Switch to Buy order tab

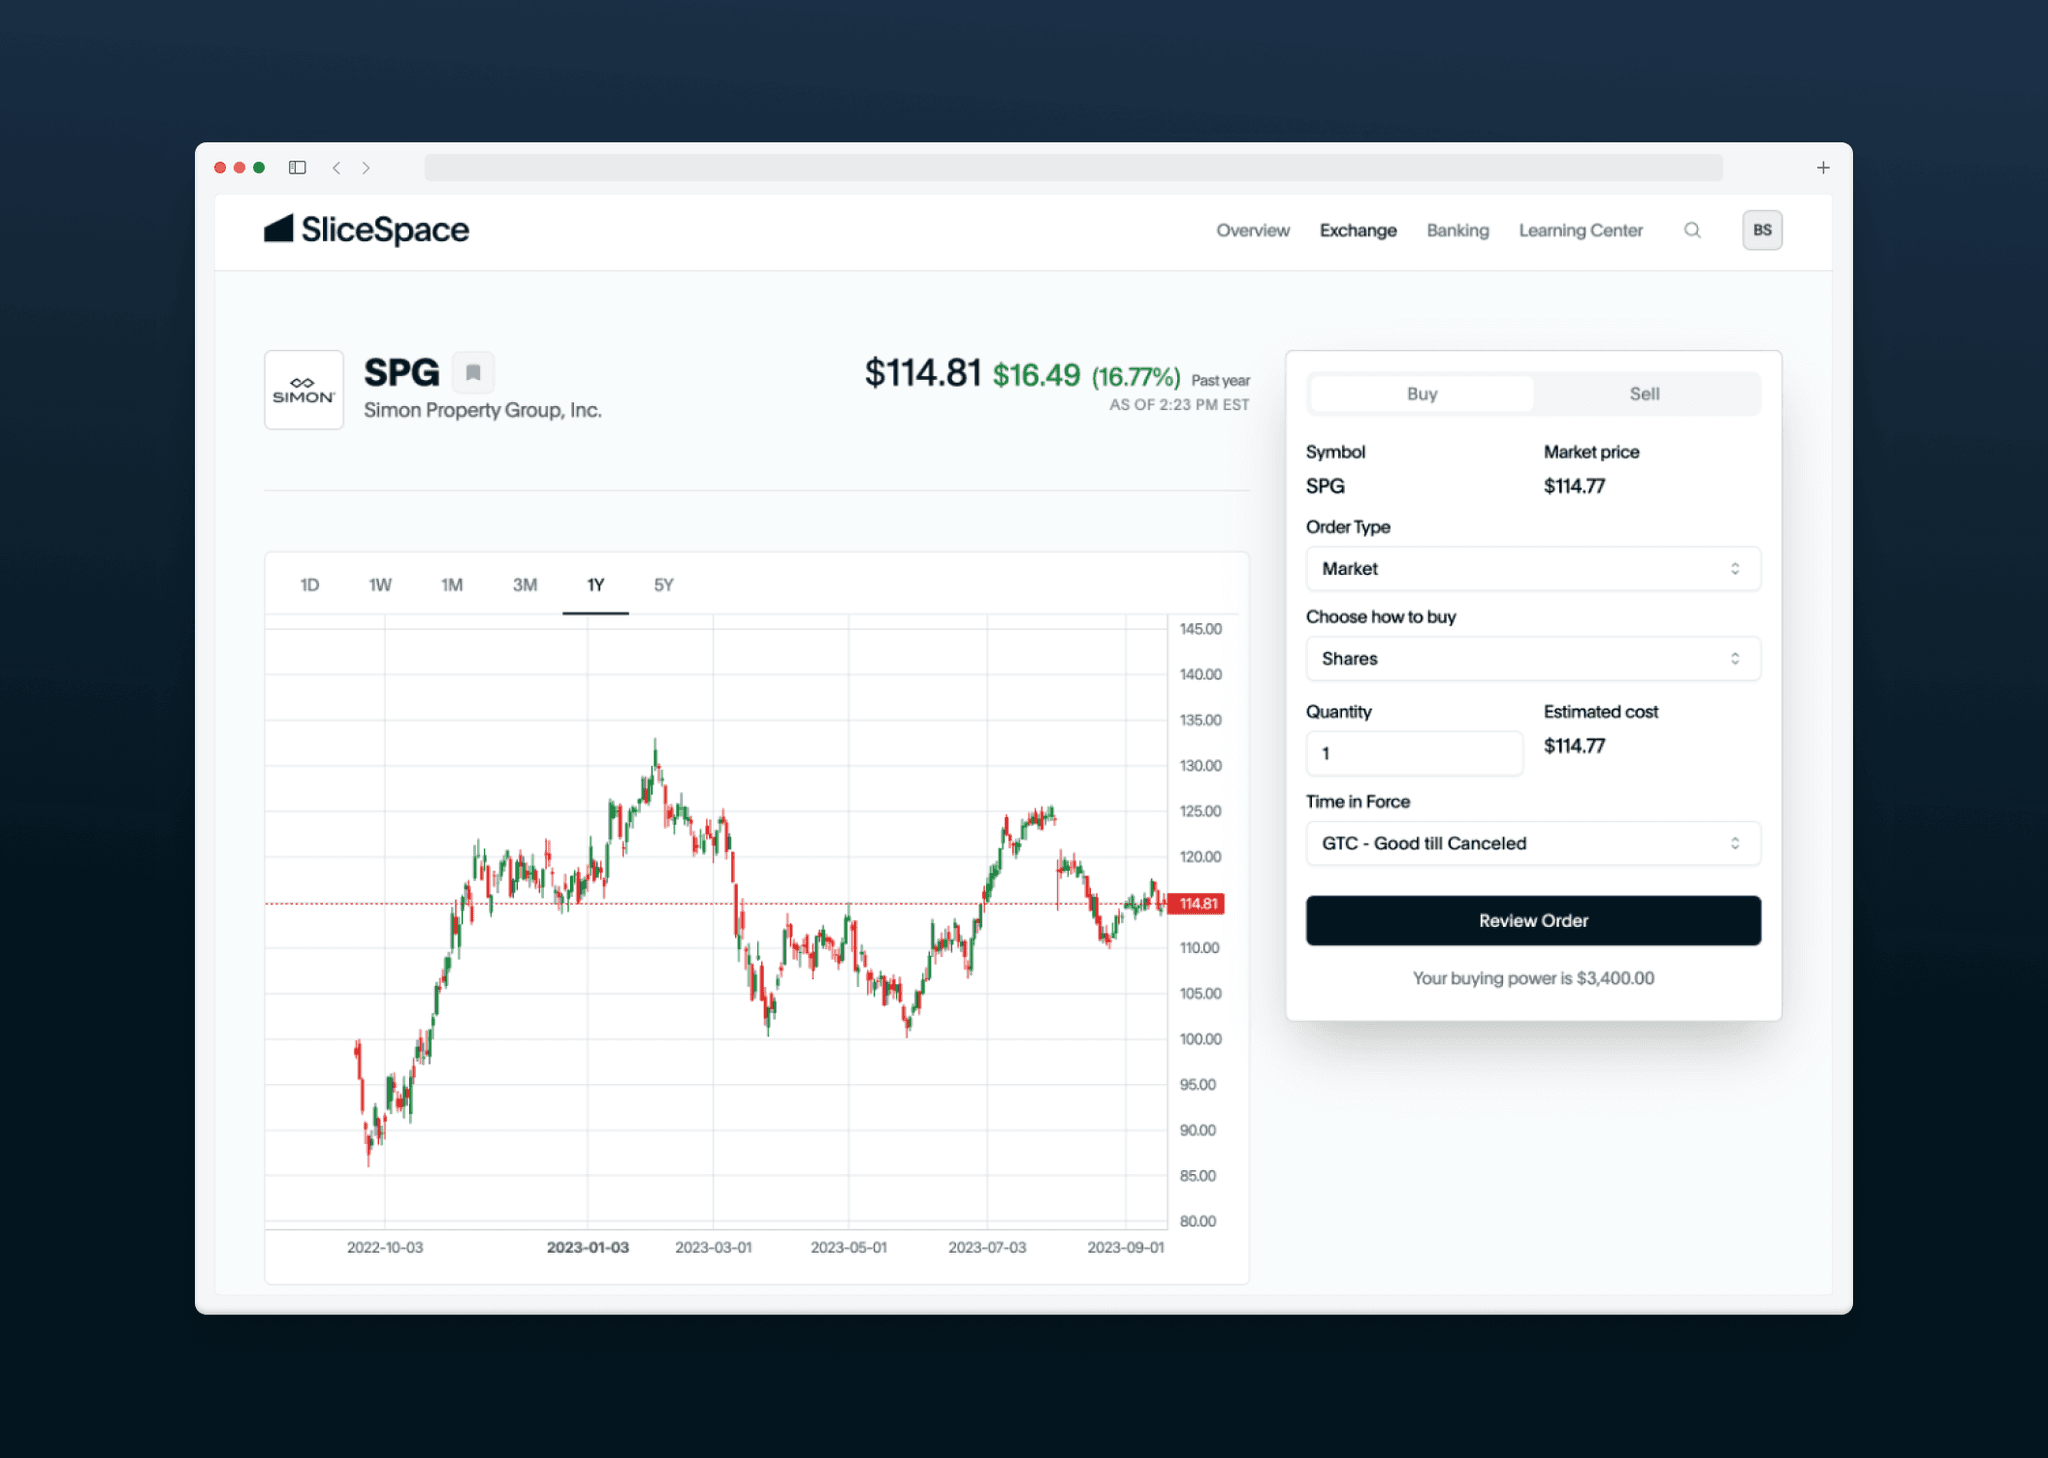tap(1420, 393)
